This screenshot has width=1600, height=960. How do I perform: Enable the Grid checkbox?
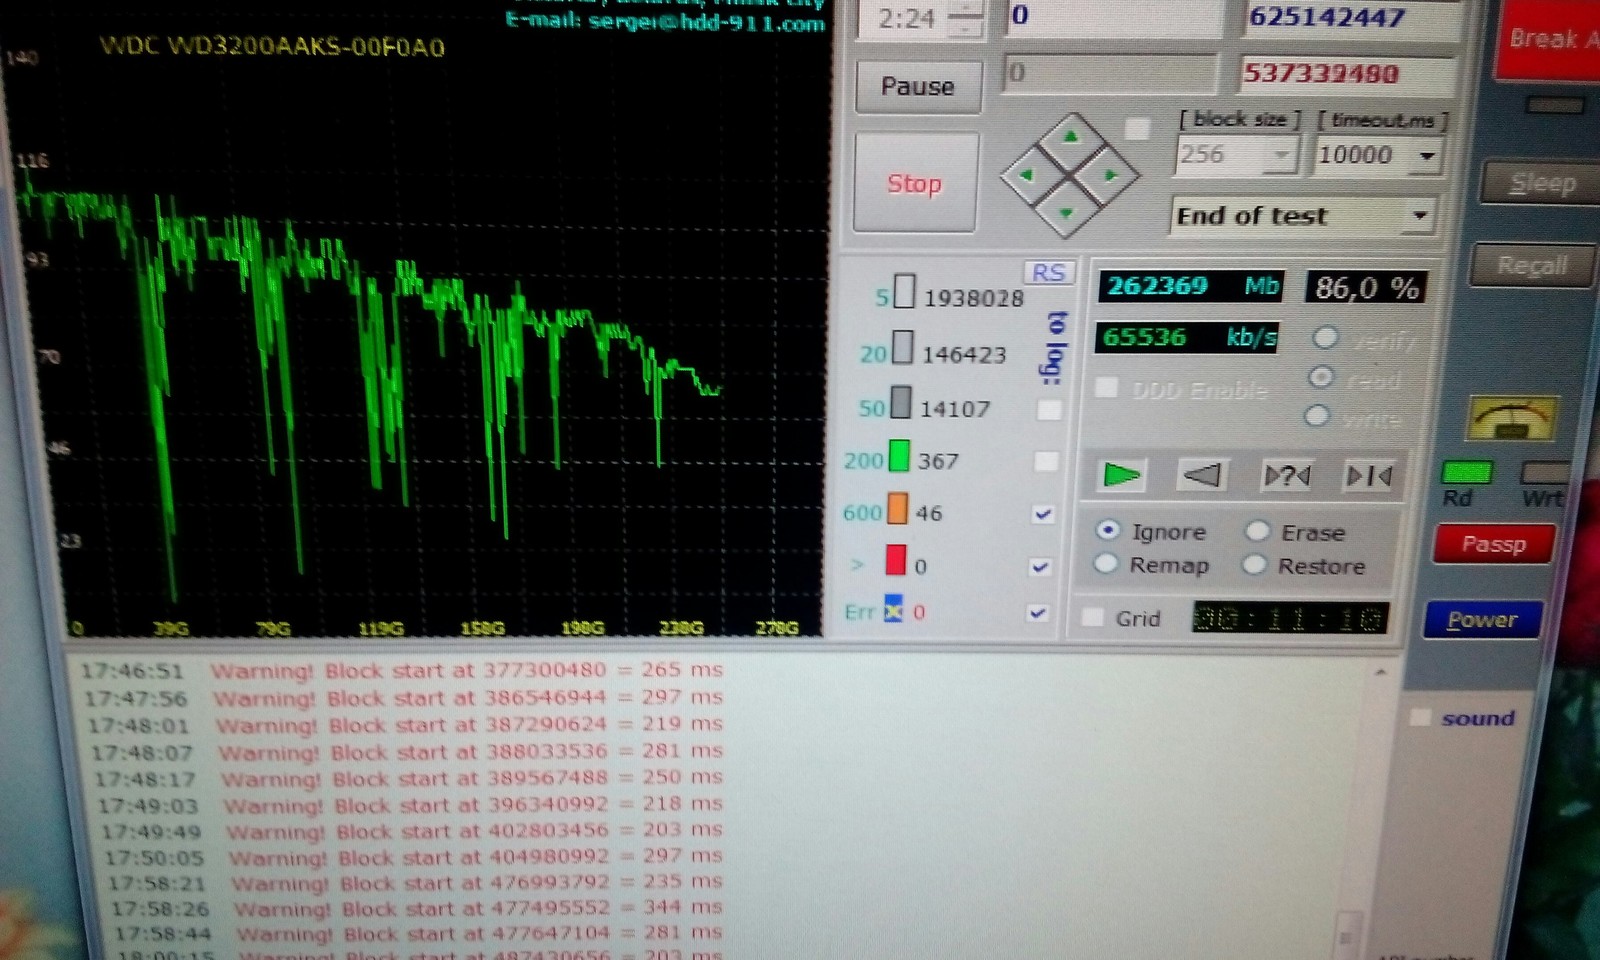1093,618
